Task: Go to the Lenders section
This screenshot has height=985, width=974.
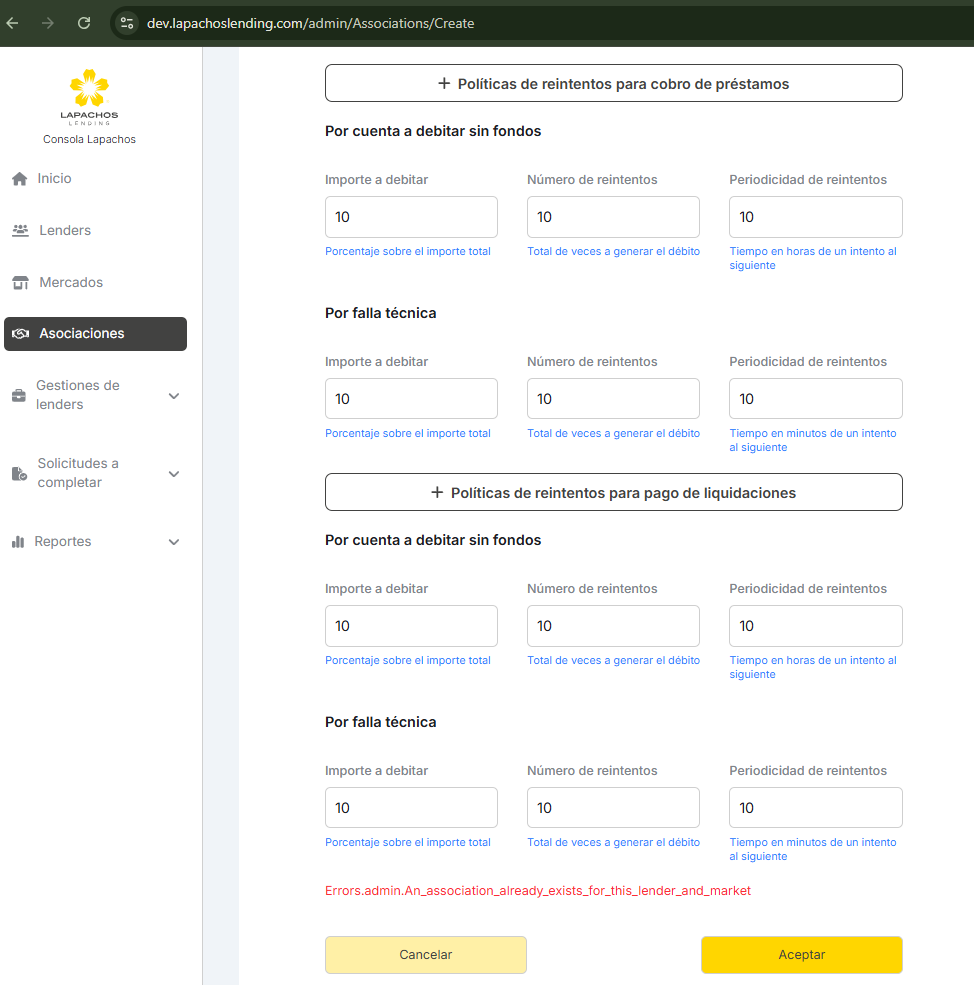Action: pyautogui.click(x=65, y=231)
